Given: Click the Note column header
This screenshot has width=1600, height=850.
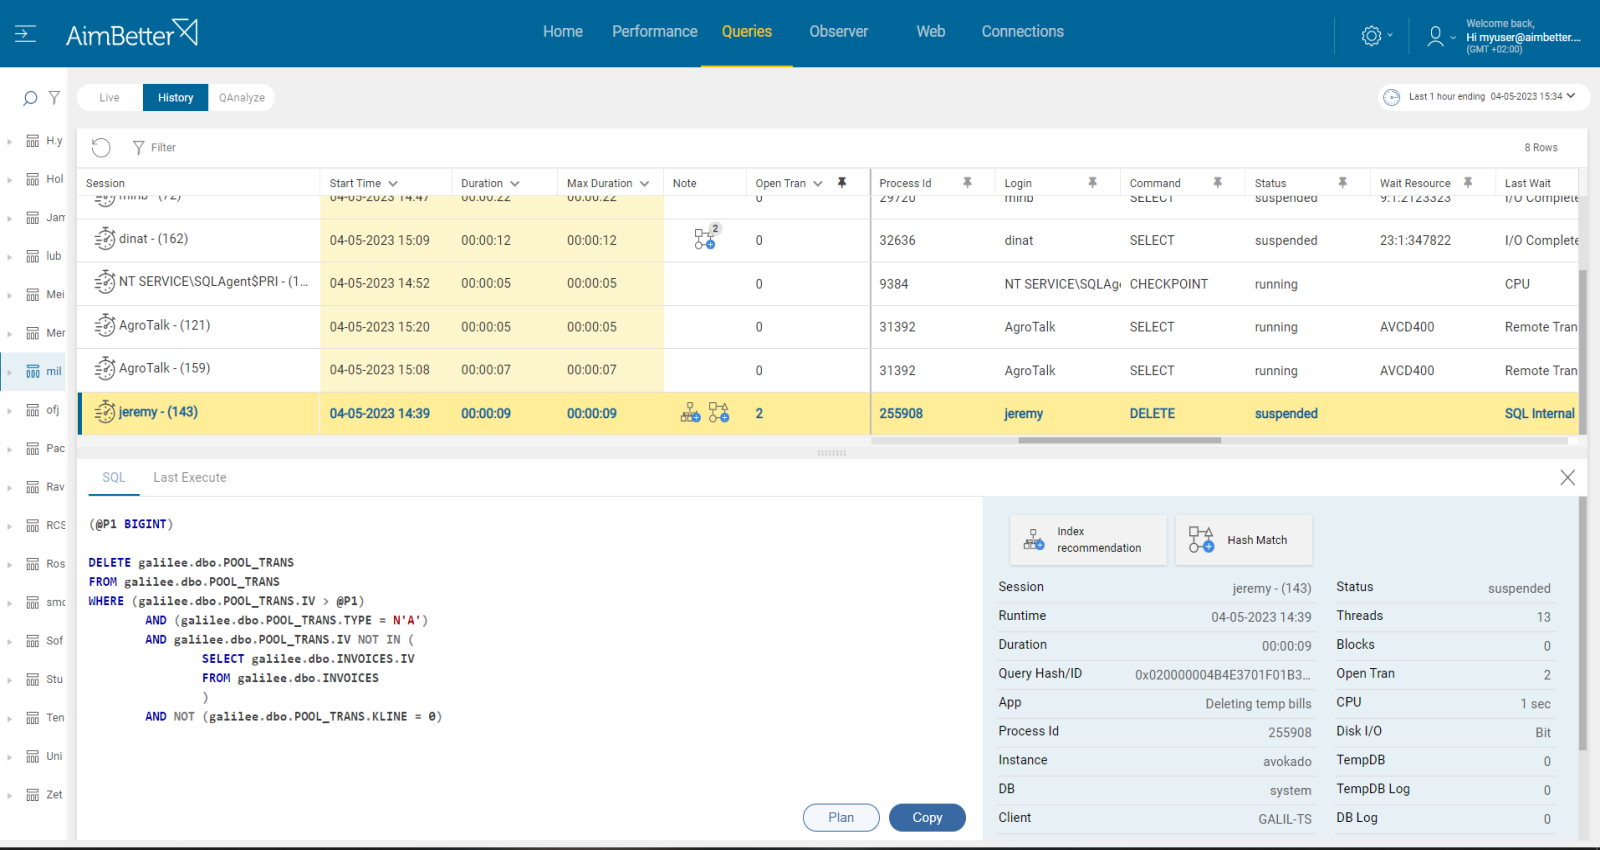Looking at the screenshot, I should [x=685, y=184].
